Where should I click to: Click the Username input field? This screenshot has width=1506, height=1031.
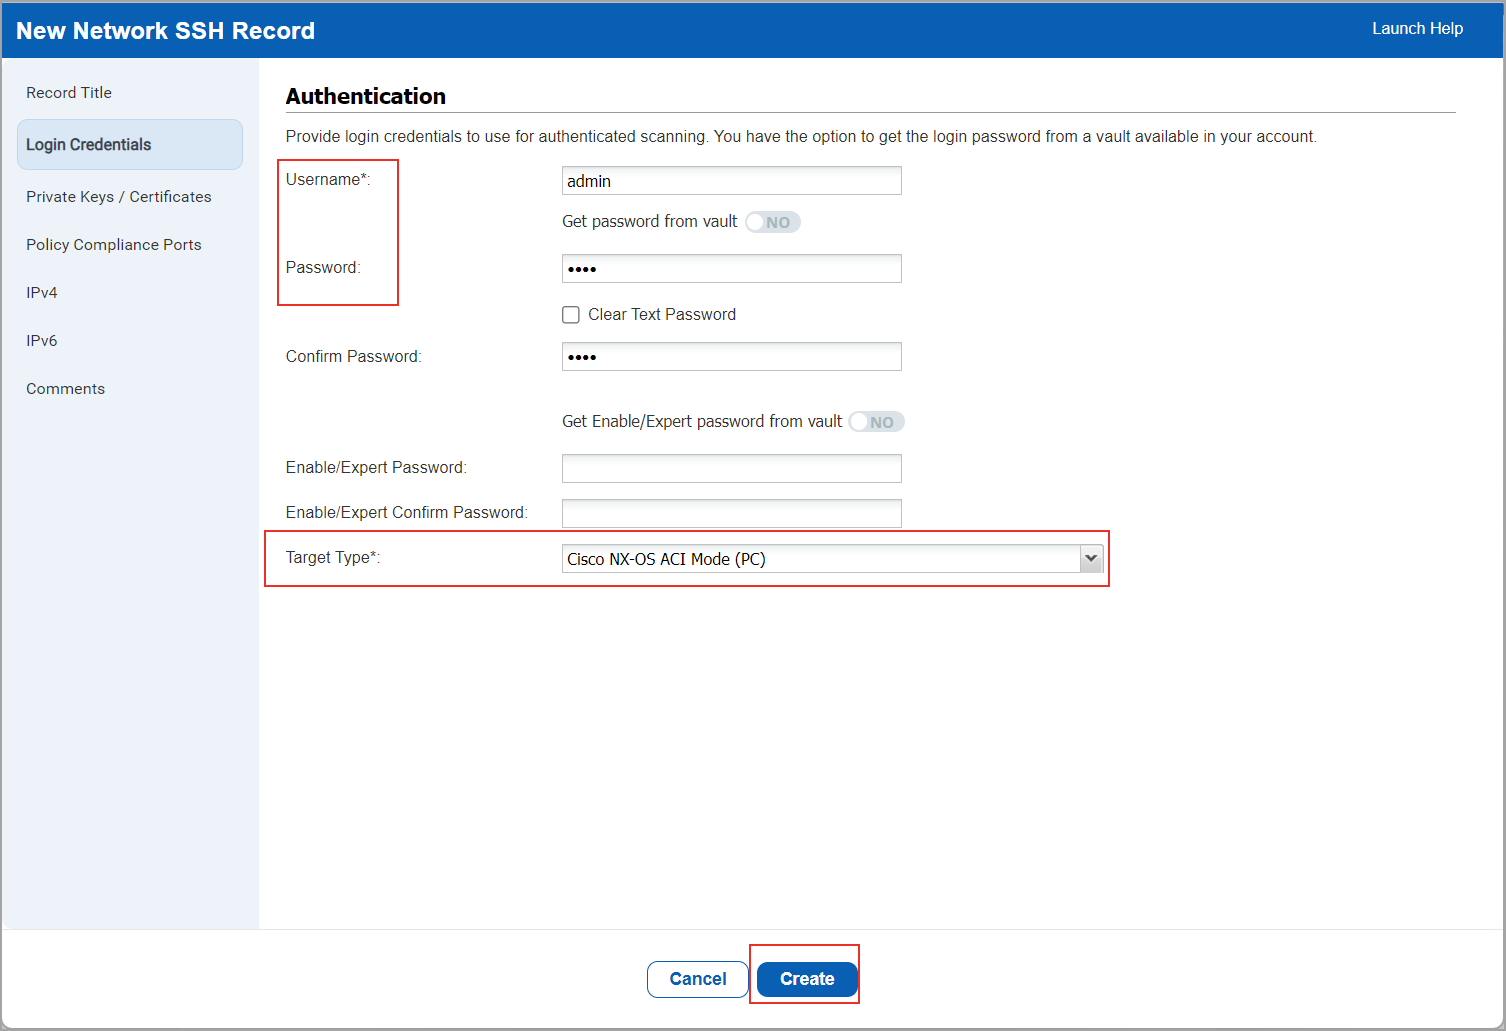pos(731,180)
